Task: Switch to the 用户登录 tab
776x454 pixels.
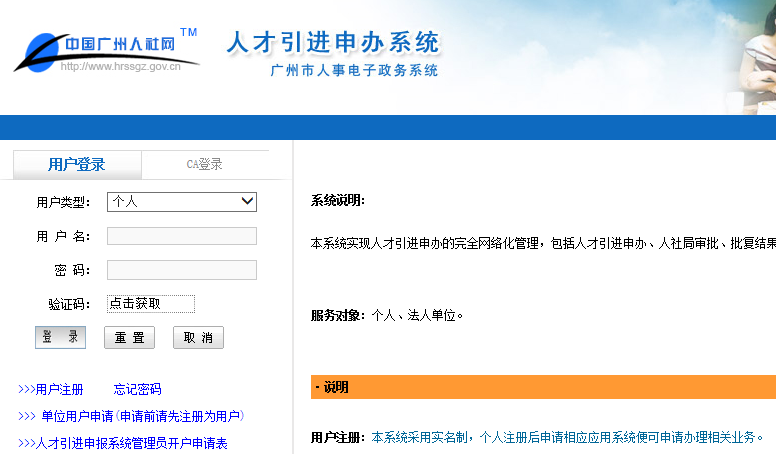Action: [x=76, y=165]
